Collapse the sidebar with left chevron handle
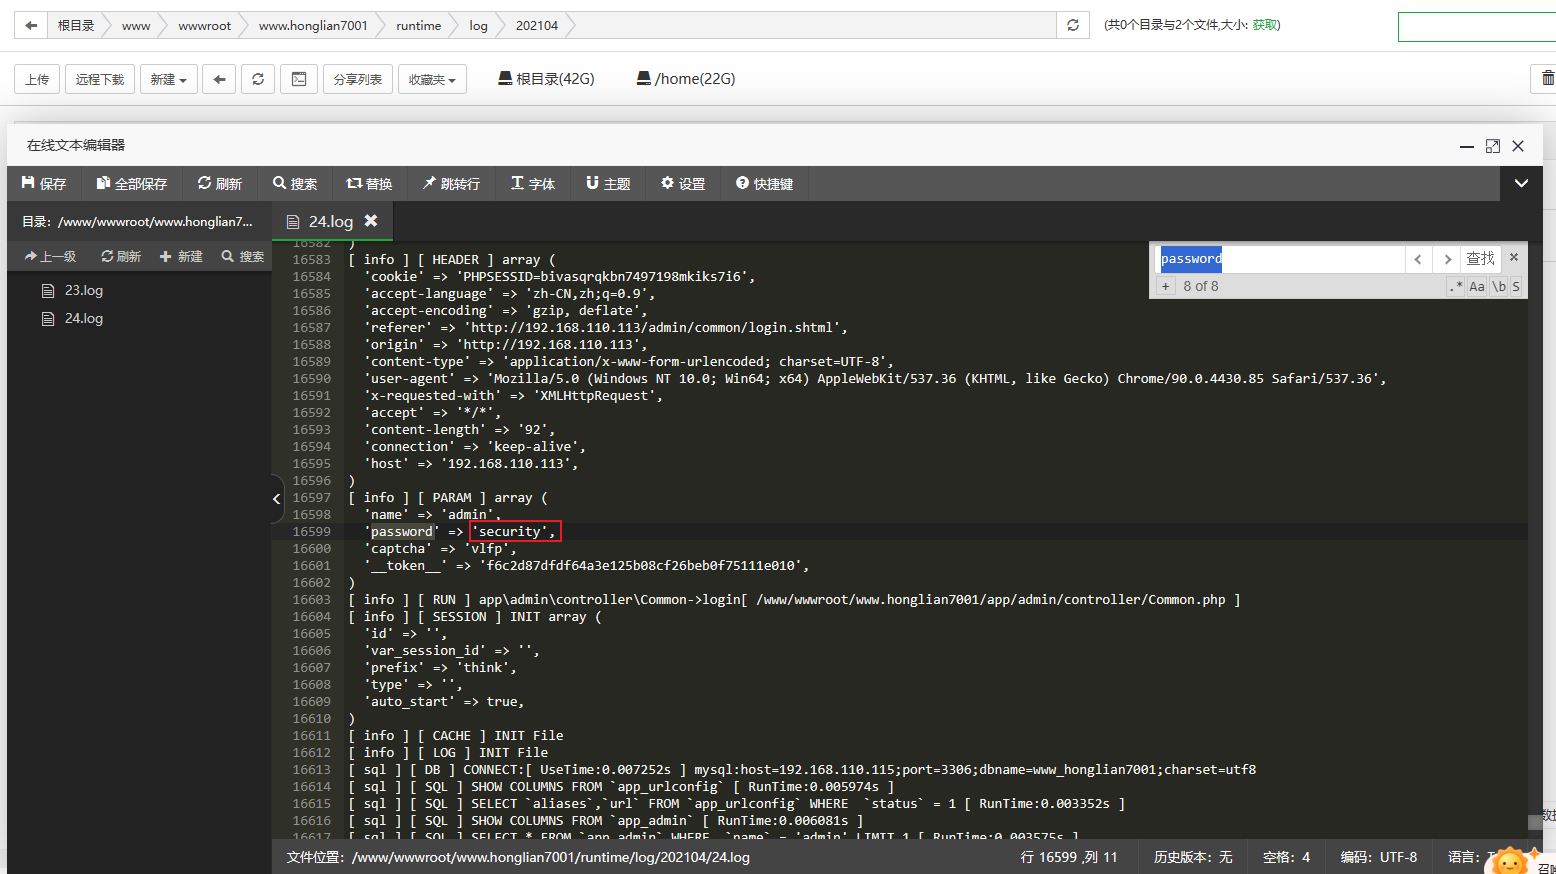This screenshot has height=874, width=1556. click(277, 498)
